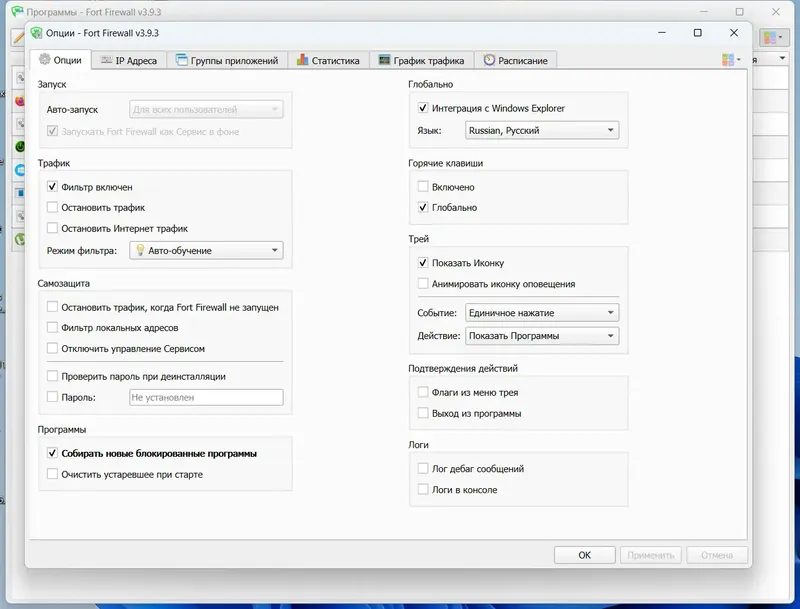The height and width of the screenshot is (609, 800).
Task: Tick the Пароль checkbox
Action: coord(52,397)
